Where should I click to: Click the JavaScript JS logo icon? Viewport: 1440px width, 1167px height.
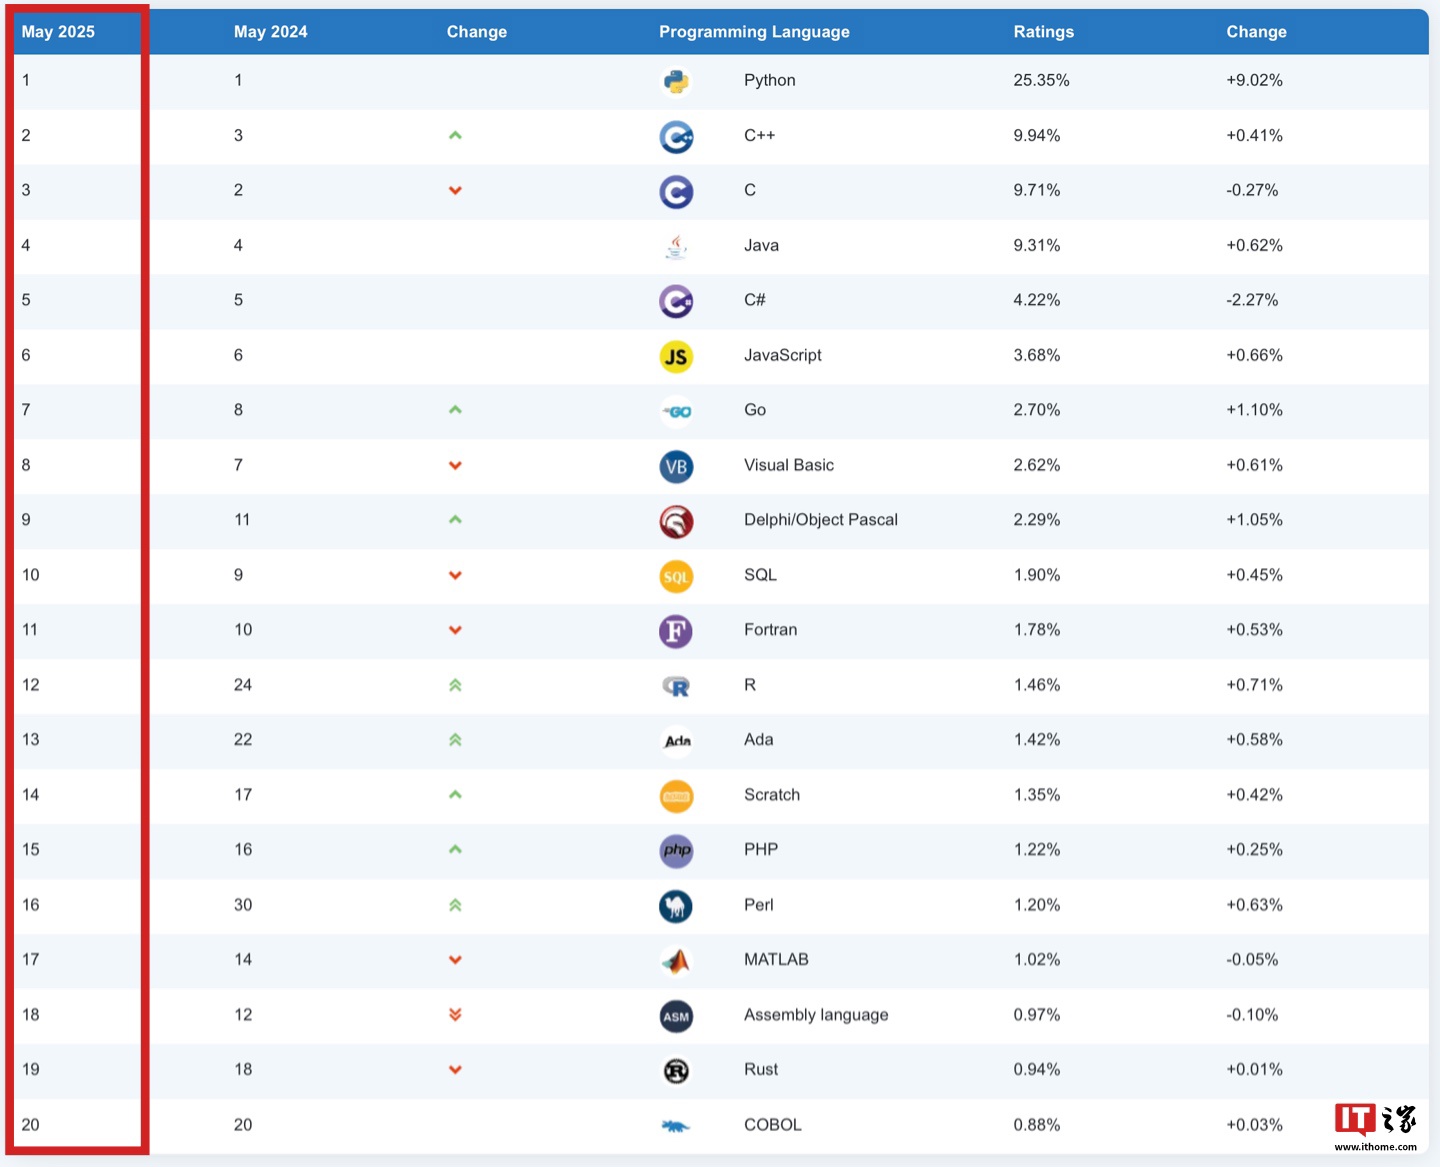tap(676, 356)
